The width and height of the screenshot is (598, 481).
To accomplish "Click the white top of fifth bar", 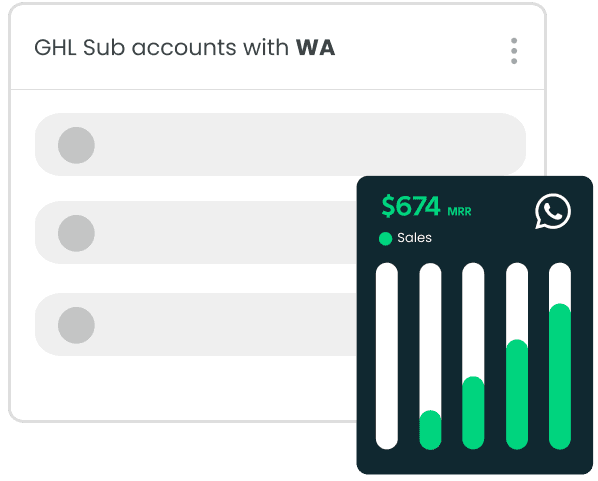I will [x=560, y=283].
